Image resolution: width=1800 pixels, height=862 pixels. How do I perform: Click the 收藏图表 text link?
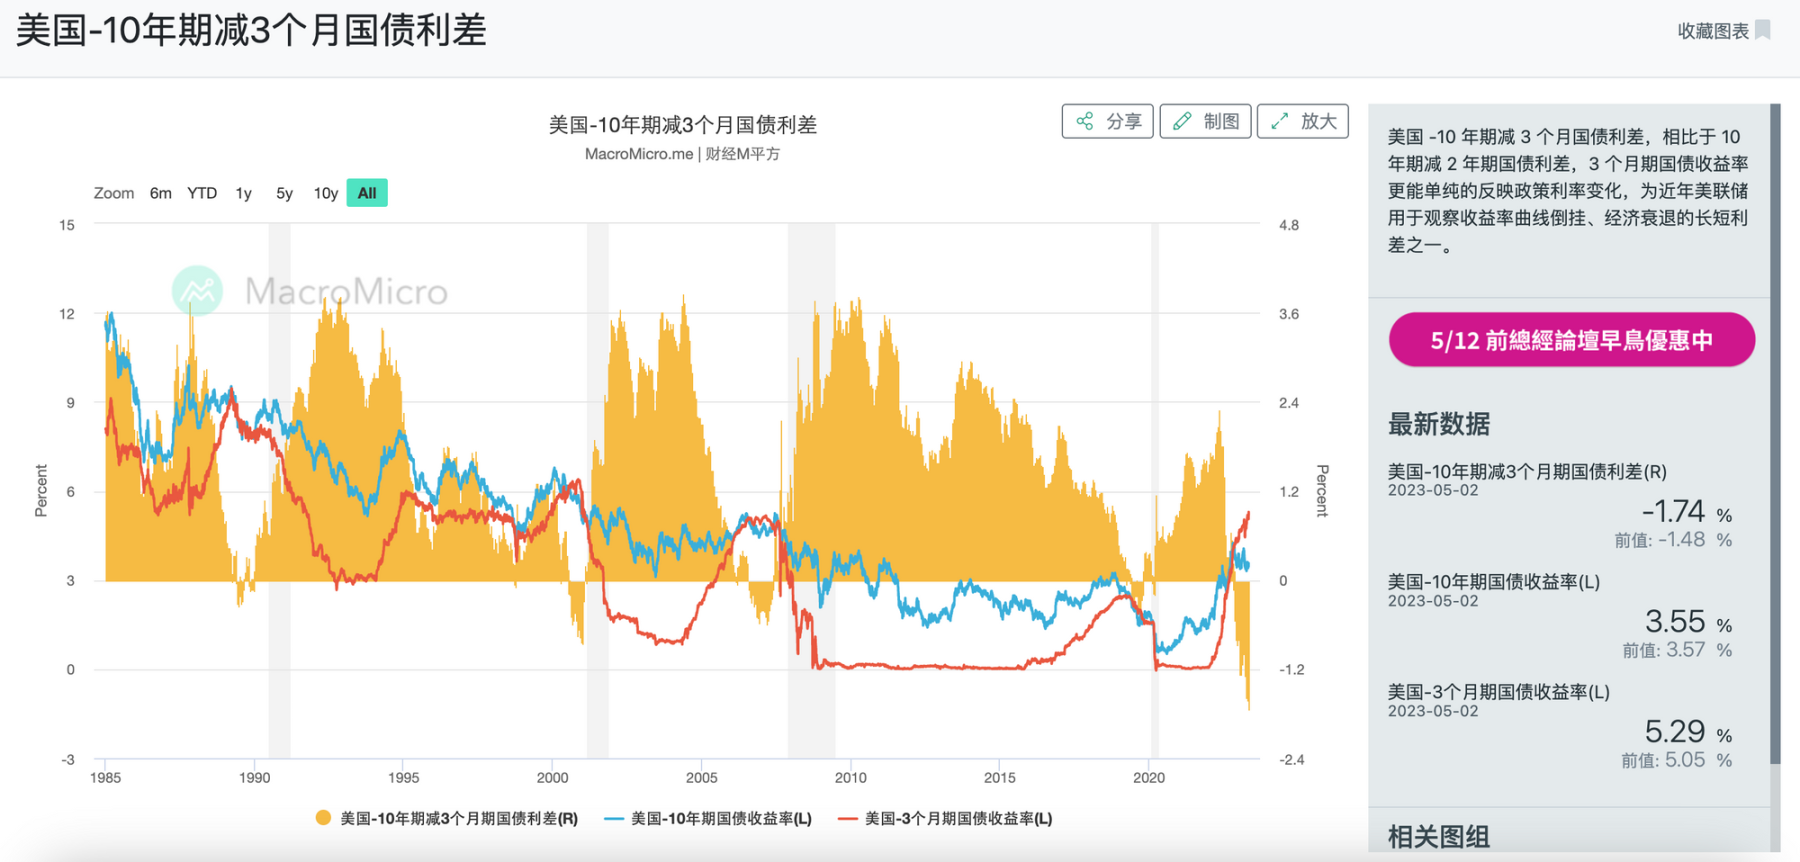pos(1713,31)
